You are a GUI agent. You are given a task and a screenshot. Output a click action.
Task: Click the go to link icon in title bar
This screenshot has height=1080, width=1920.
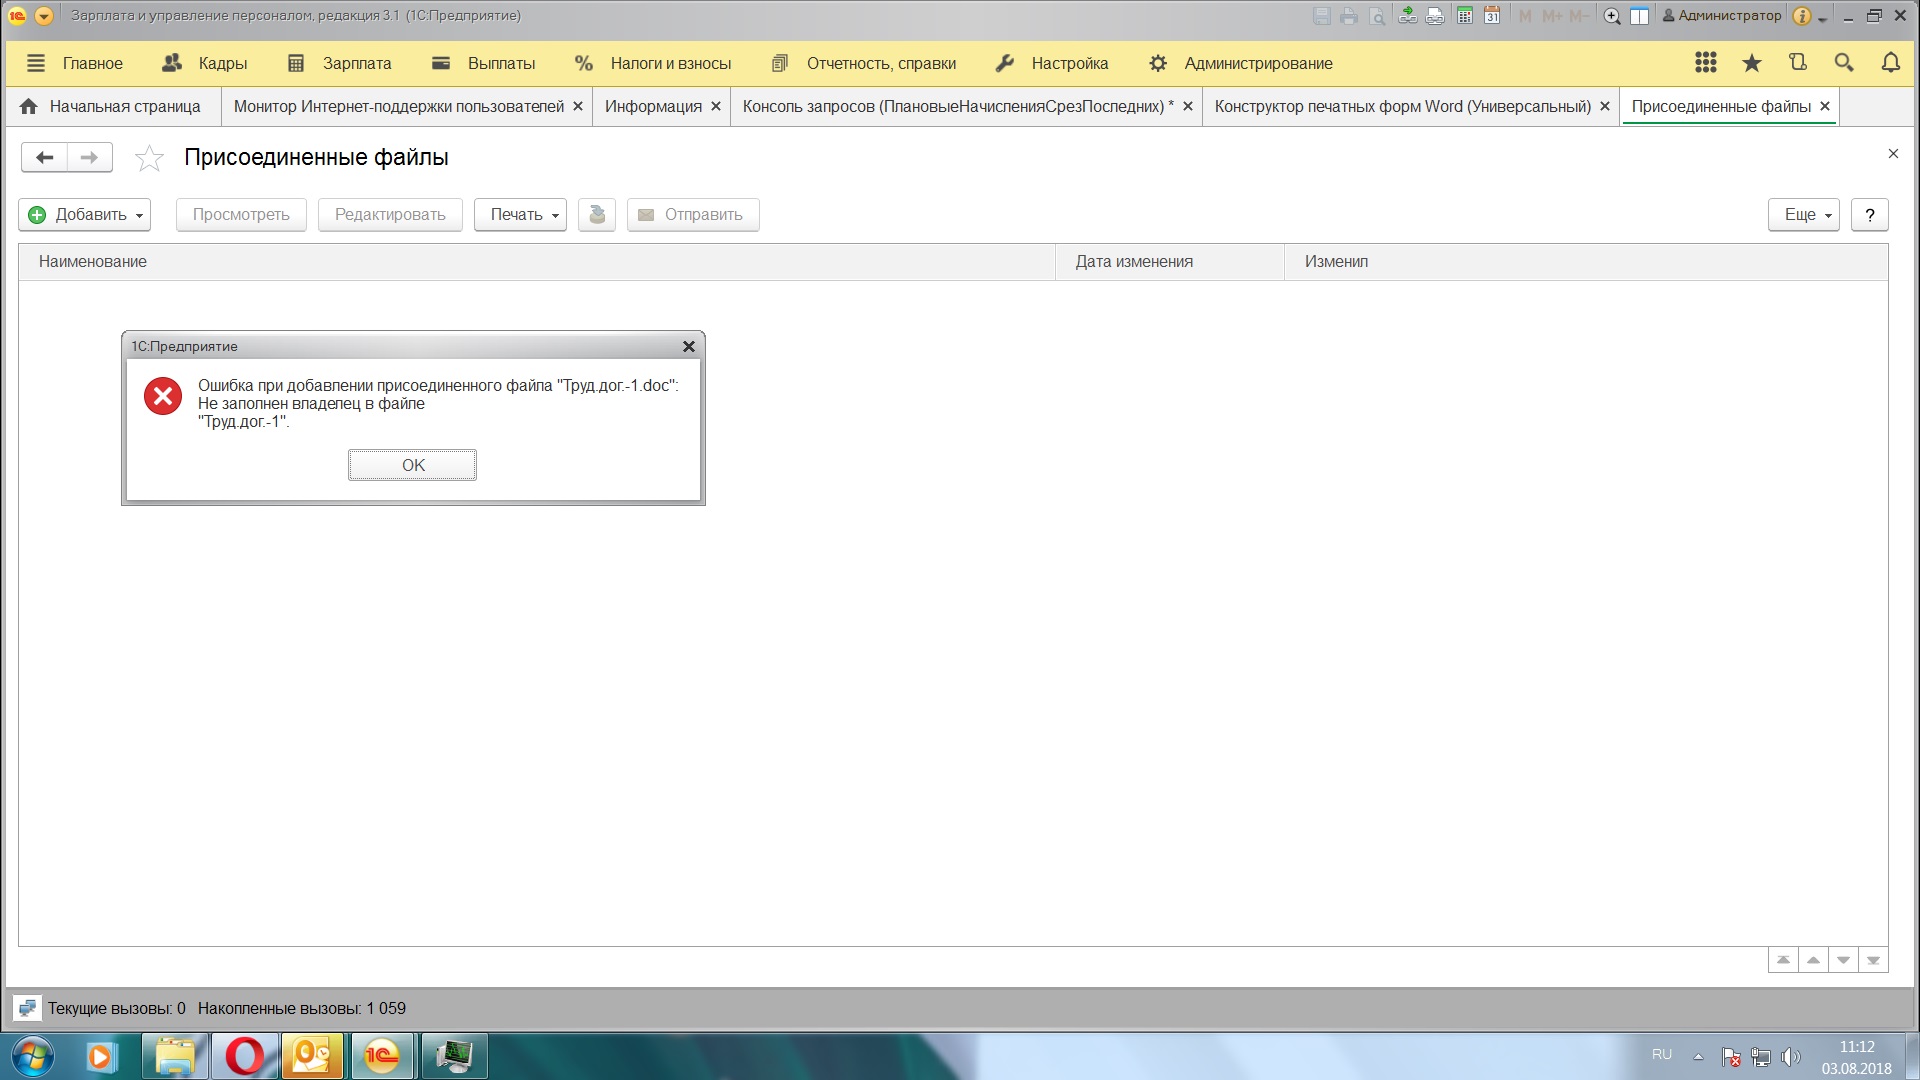[1435, 16]
